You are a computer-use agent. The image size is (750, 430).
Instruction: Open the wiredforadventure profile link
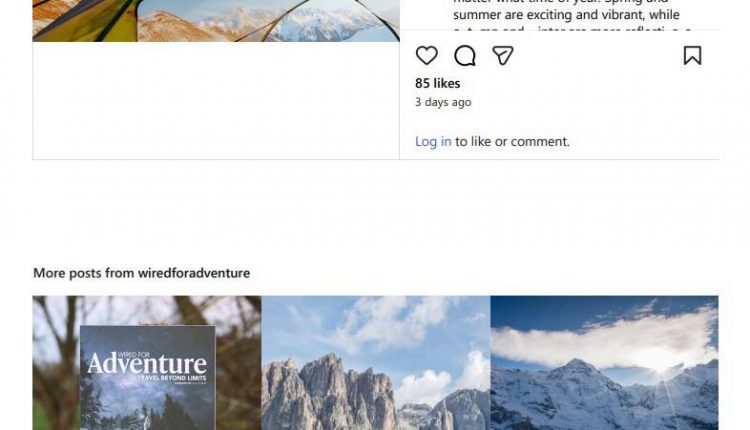click(192, 272)
